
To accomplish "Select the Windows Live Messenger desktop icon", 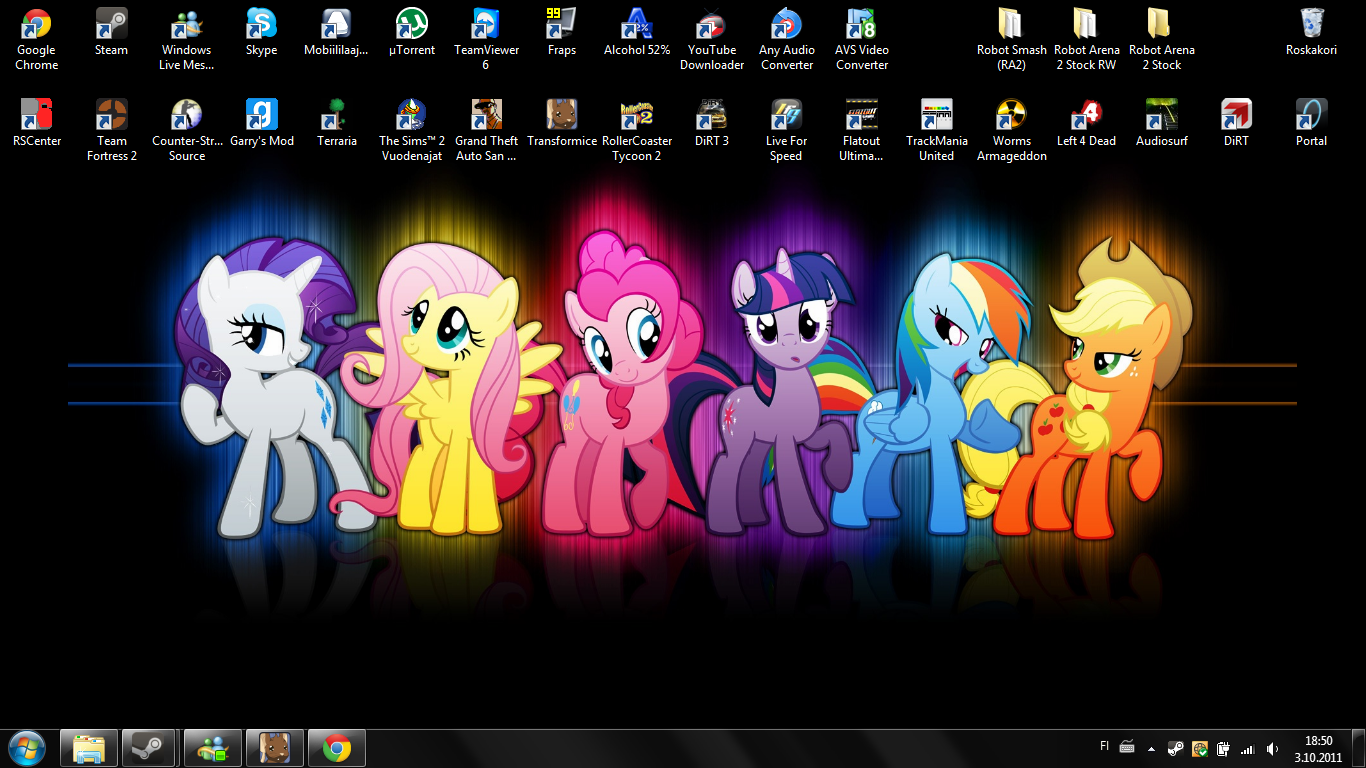I will point(187,40).
